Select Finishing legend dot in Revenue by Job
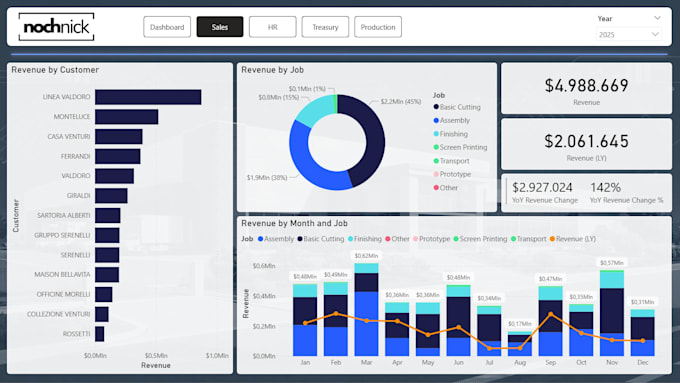680x383 pixels. pyautogui.click(x=436, y=134)
